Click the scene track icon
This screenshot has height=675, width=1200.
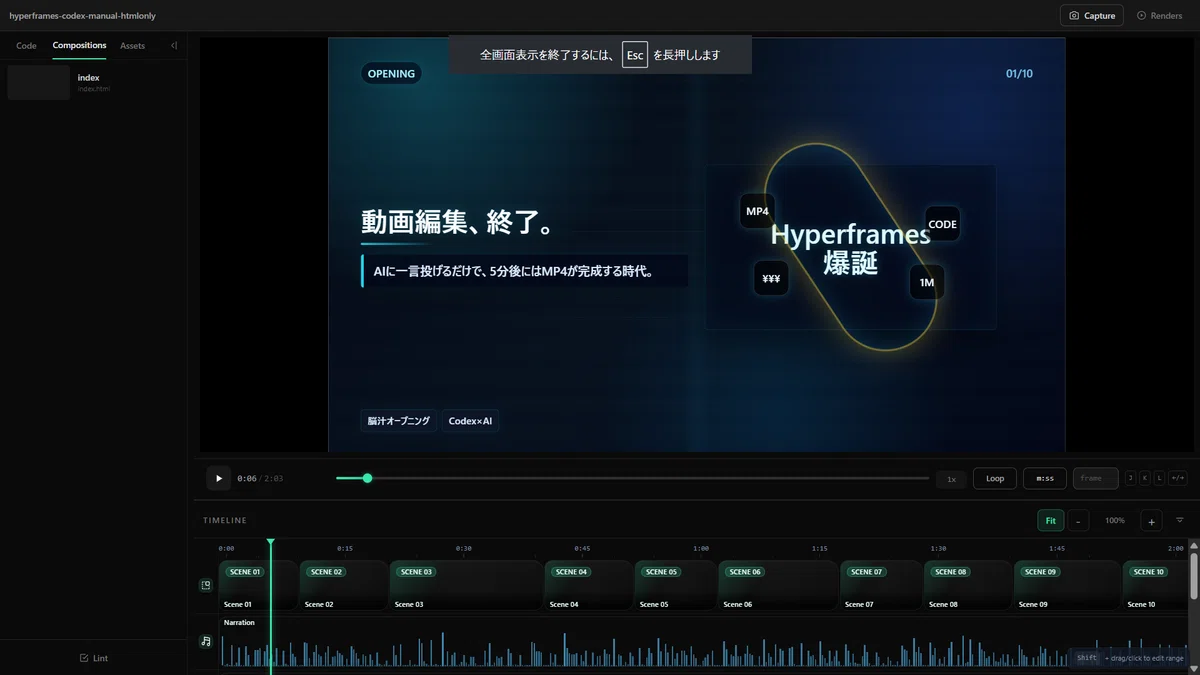(206, 585)
